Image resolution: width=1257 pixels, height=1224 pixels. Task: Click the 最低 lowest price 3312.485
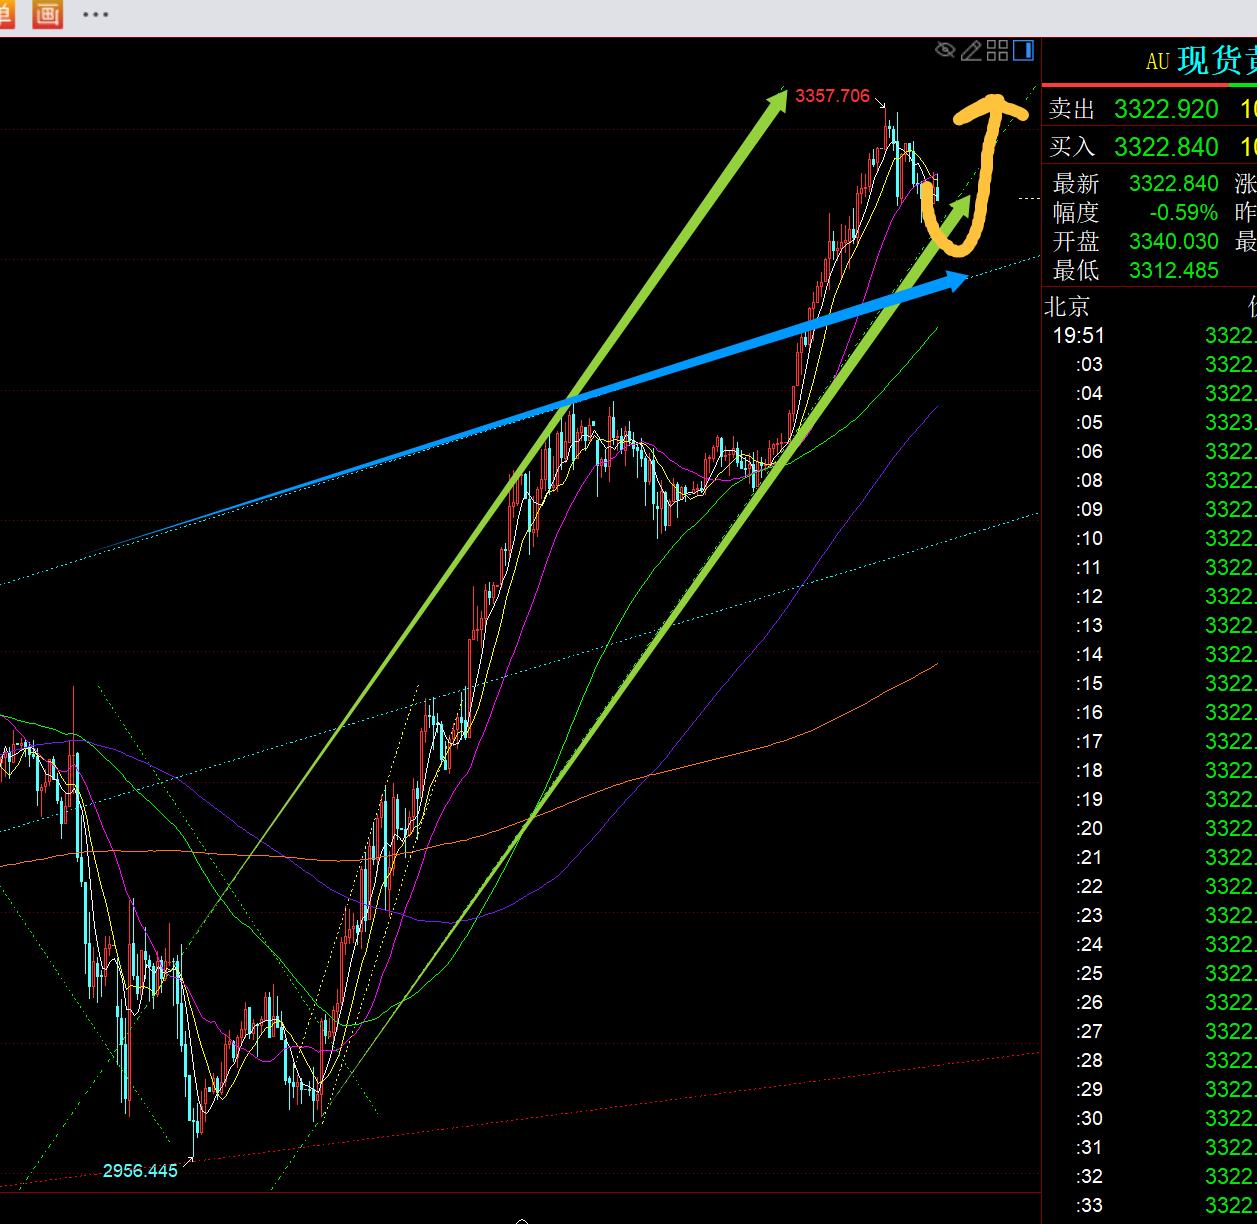(x=1173, y=271)
